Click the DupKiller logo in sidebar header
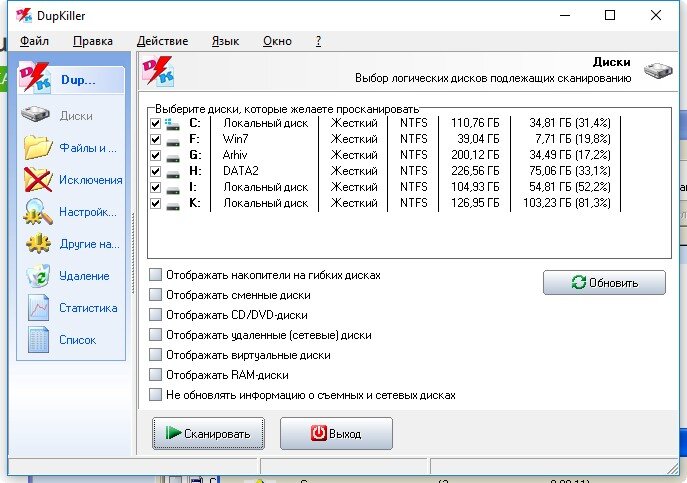This screenshot has width=687, height=483. pyautogui.click(x=34, y=78)
